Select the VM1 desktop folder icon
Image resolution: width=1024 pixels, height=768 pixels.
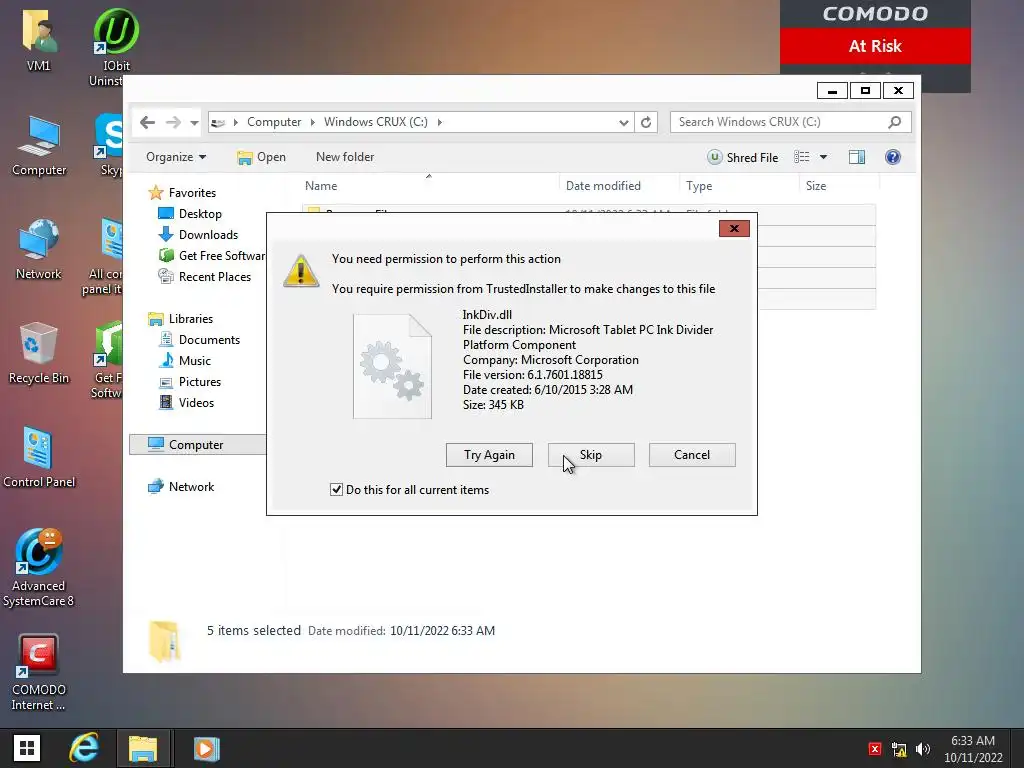[39, 39]
